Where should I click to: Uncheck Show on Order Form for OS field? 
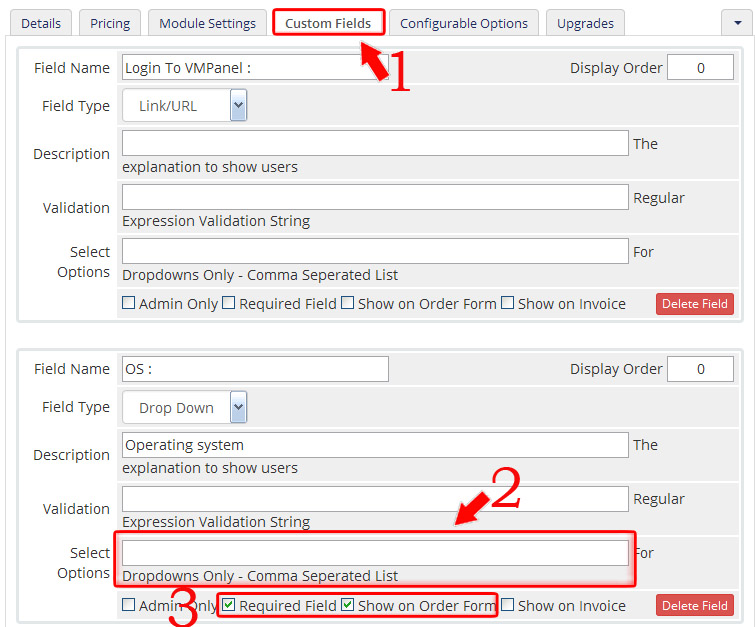point(347,605)
